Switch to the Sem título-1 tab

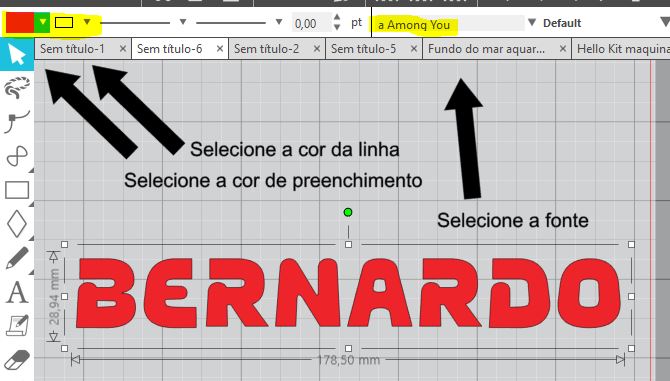click(72, 49)
